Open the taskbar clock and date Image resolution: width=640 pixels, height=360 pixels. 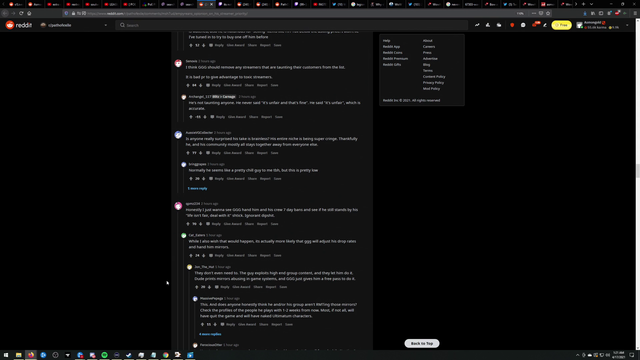click(x=618, y=355)
